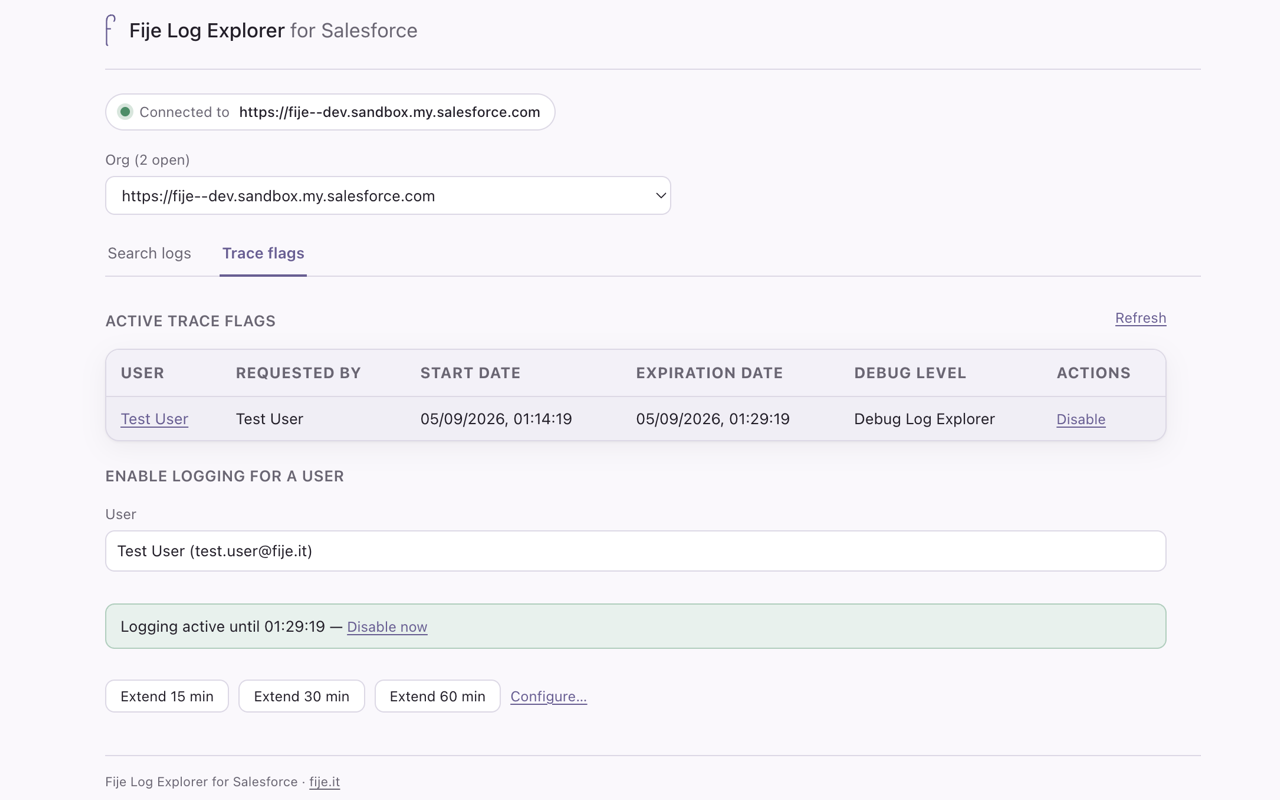1280x800 pixels.
Task: Open the Test User link in the table
Action: [x=154, y=419]
